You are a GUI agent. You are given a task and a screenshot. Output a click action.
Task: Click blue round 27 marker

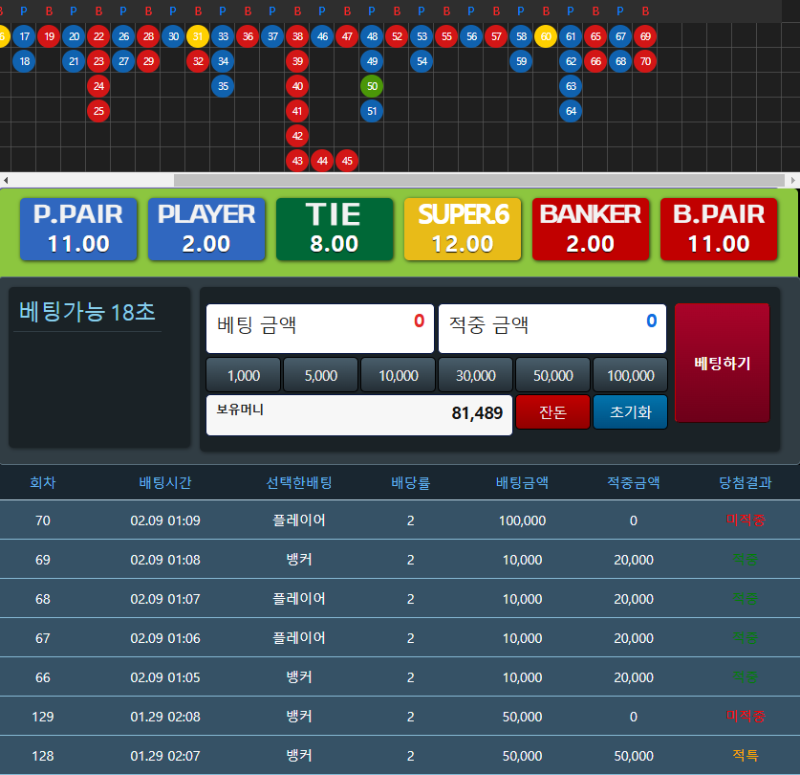click(x=123, y=61)
